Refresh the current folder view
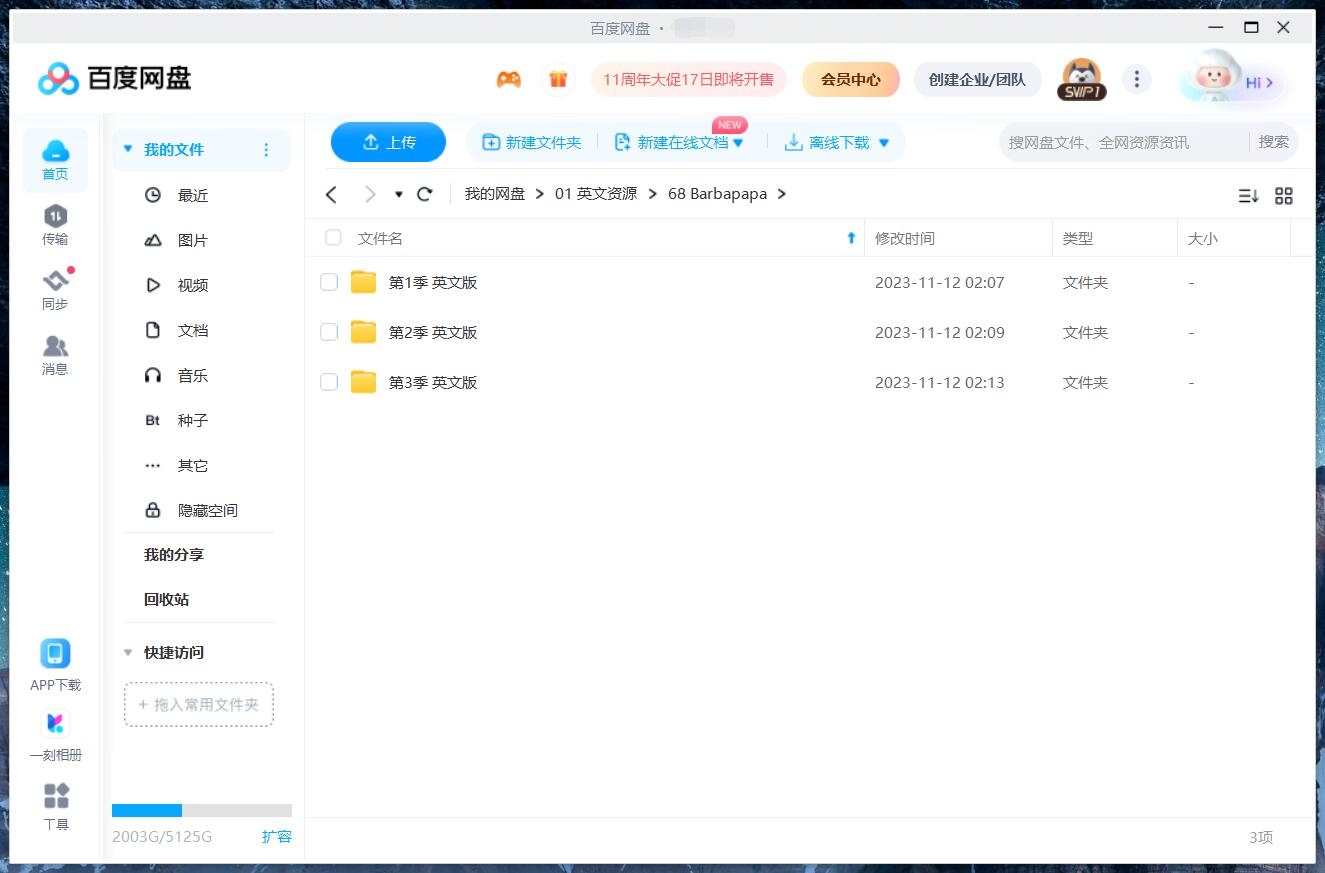 point(424,194)
